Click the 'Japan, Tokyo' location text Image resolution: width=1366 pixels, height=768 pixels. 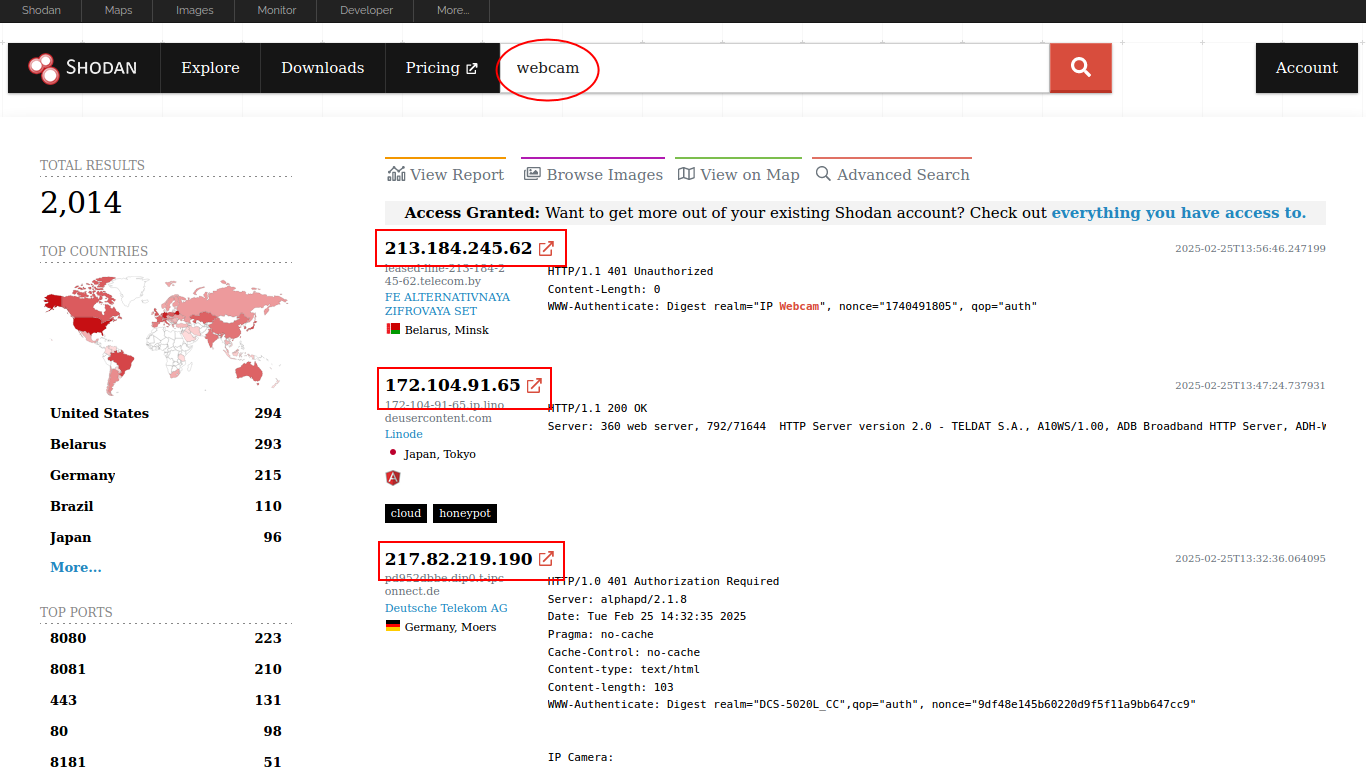[440, 454]
